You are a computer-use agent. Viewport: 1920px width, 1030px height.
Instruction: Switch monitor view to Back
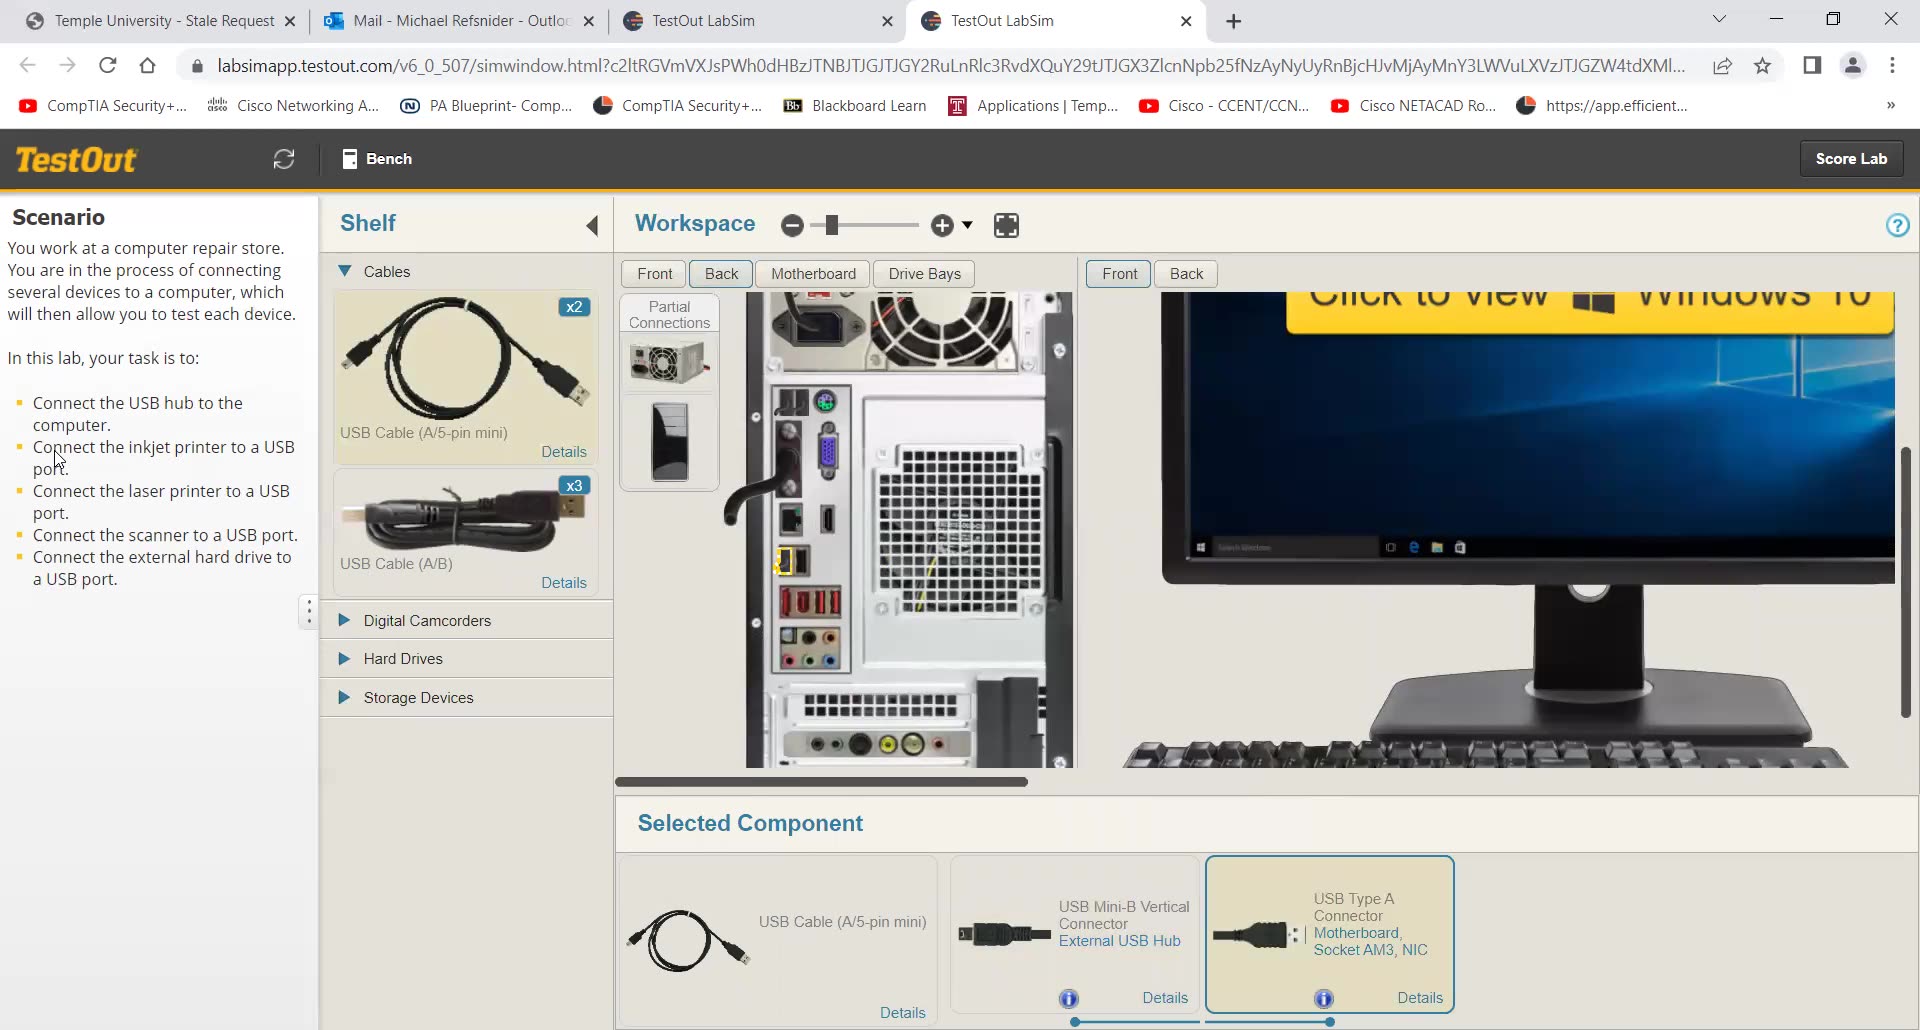click(1186, 274)
